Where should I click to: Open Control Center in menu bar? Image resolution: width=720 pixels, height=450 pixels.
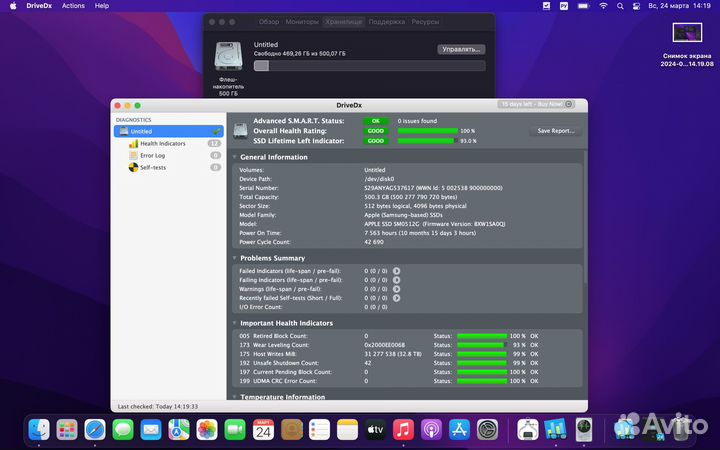[636, 6]
